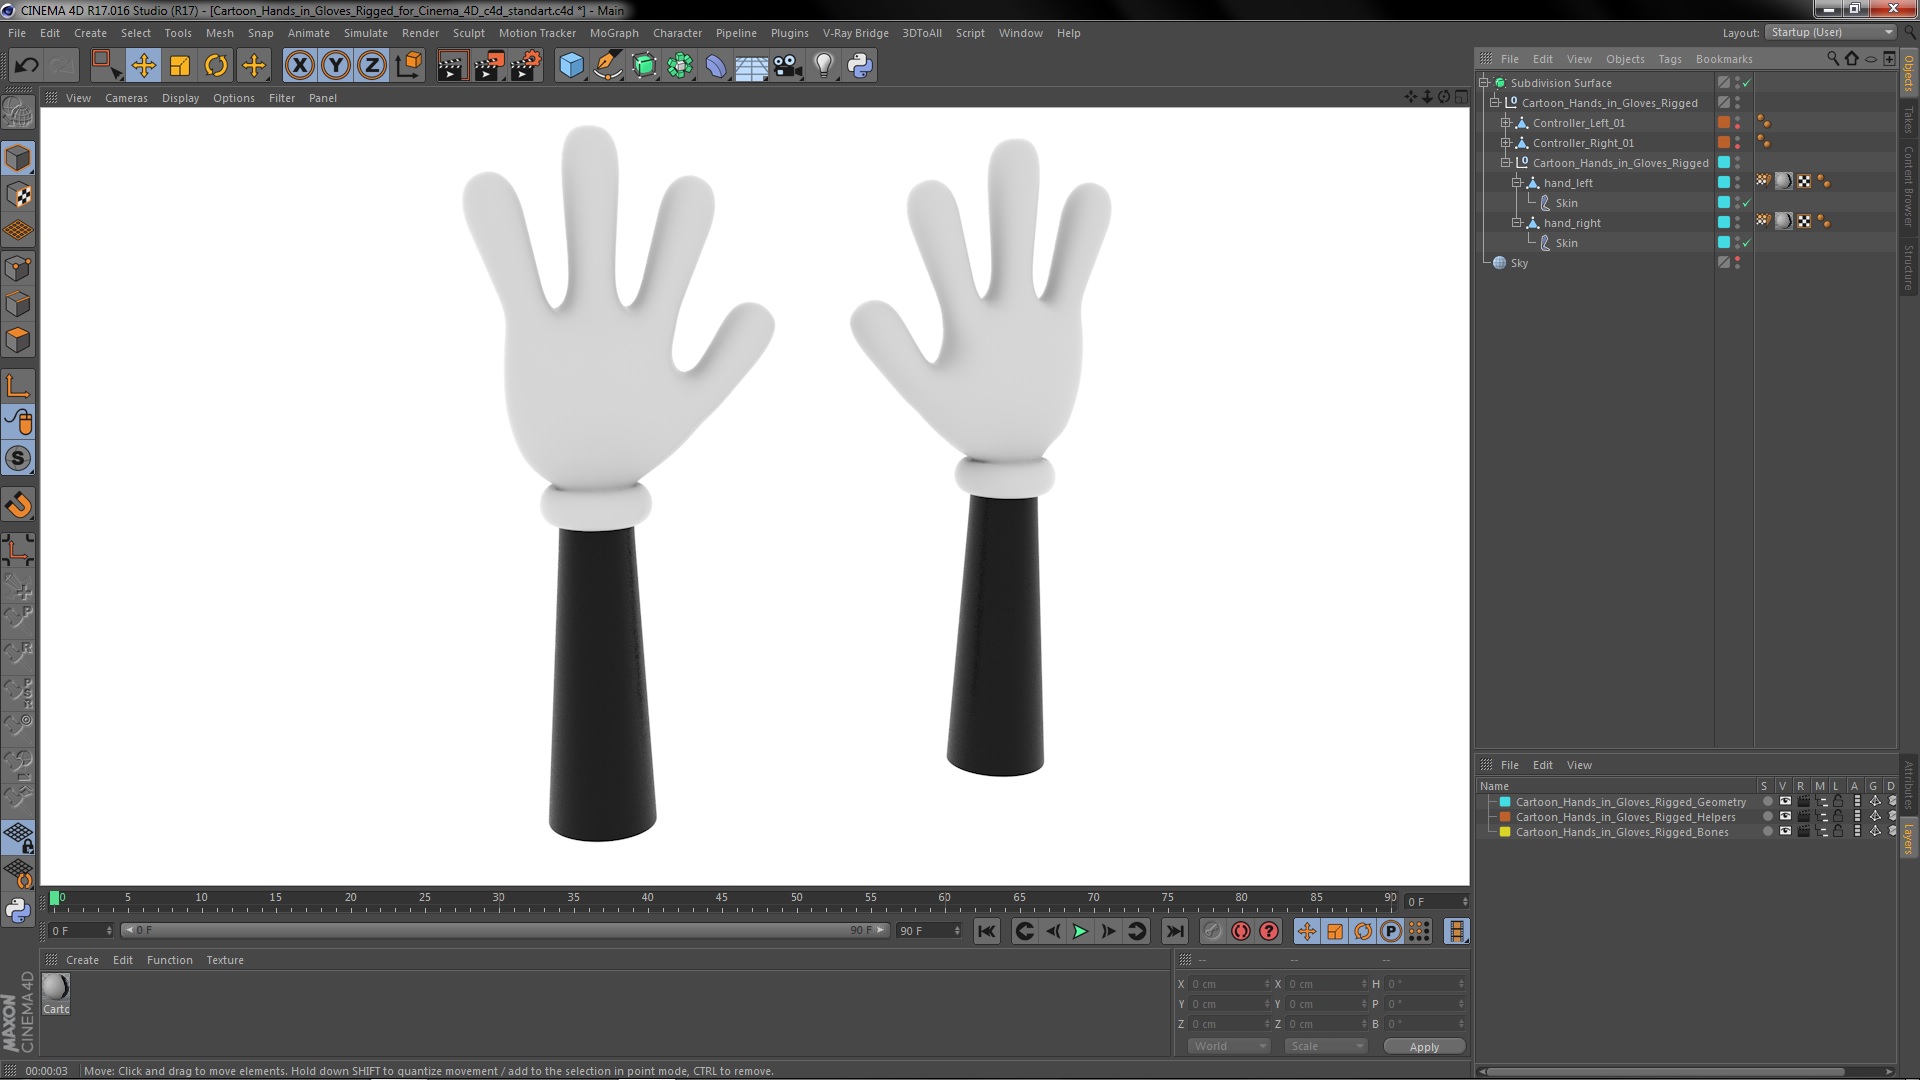Click the Camera object icon

788,66
